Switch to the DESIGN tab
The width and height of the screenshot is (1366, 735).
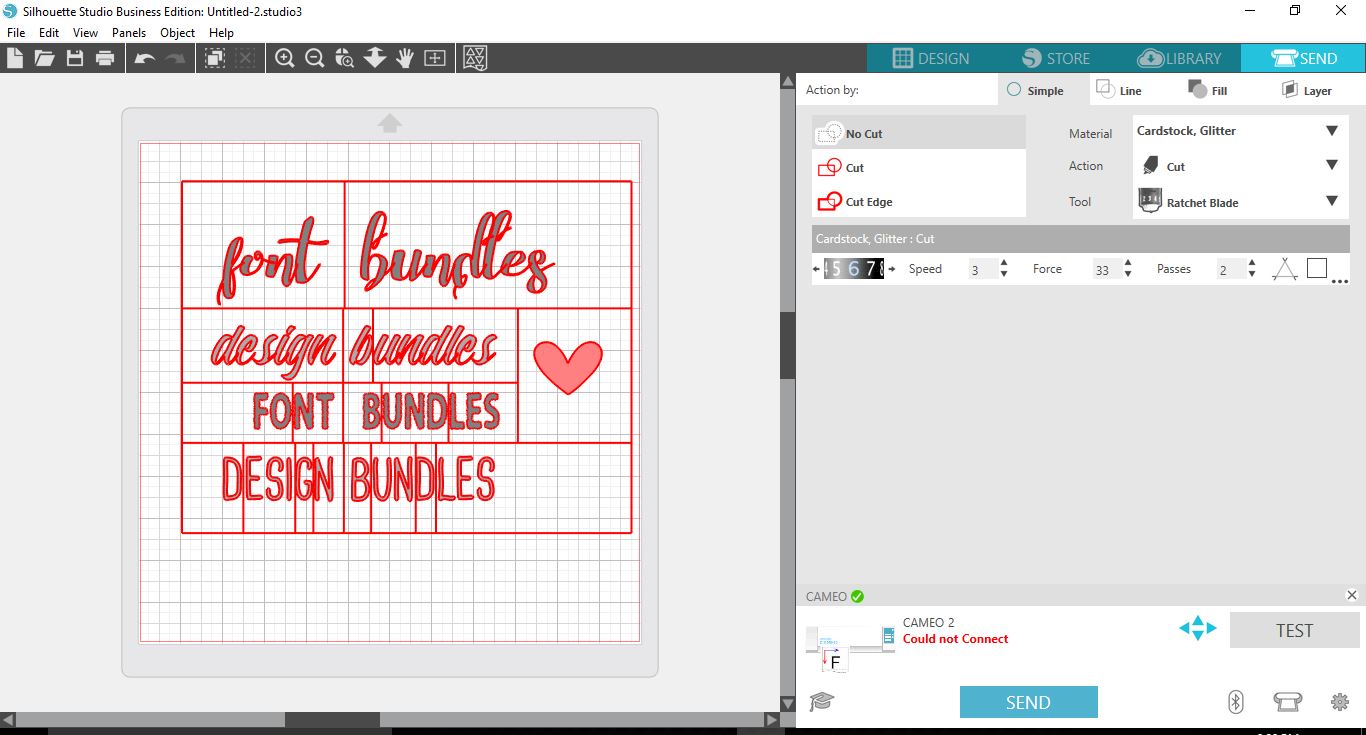(929, 58)
